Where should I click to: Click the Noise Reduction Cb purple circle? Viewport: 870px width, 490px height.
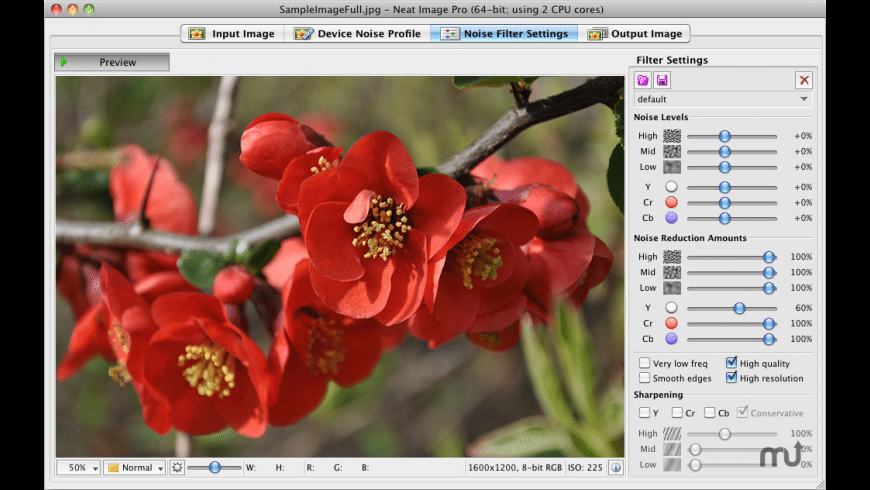(671, 339)
